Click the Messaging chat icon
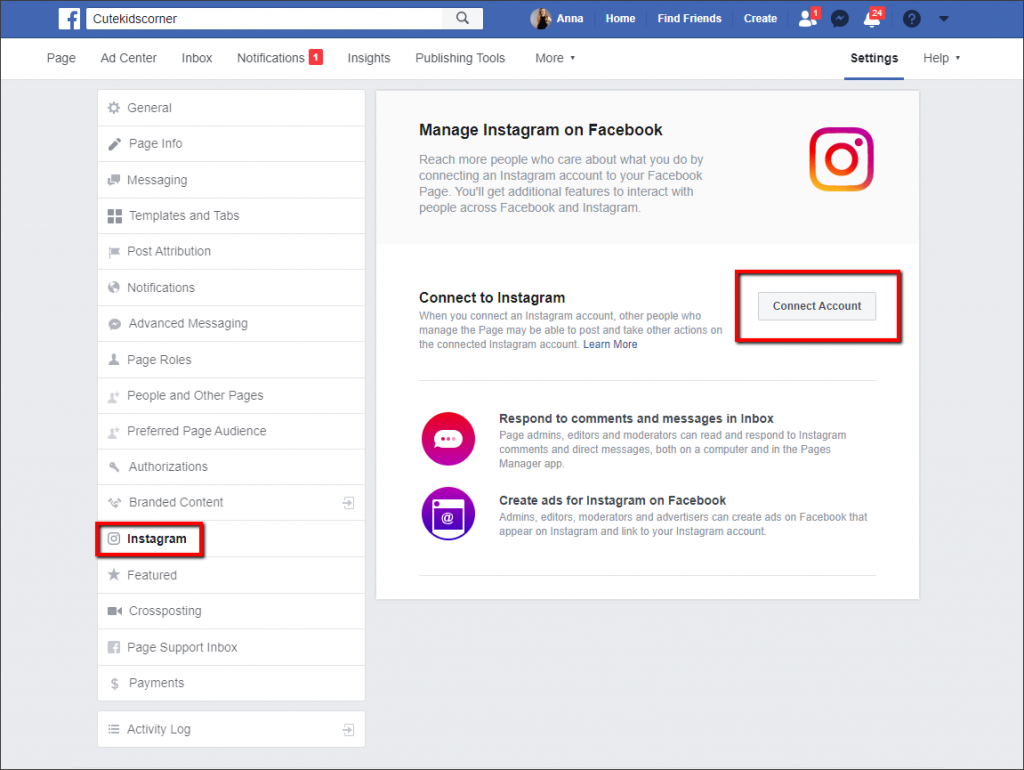 pos(114,180)
